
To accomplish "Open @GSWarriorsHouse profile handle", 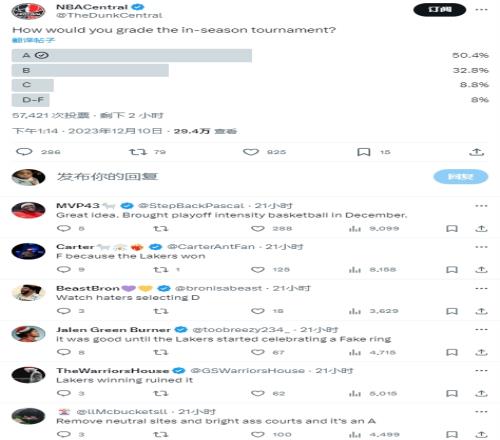I will (x=247, y=371).
